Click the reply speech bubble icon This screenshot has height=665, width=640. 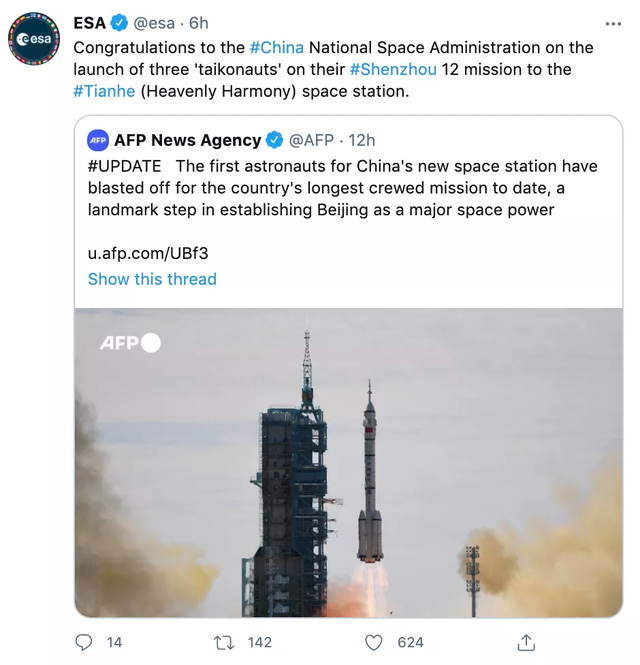(x=85, y=642)
